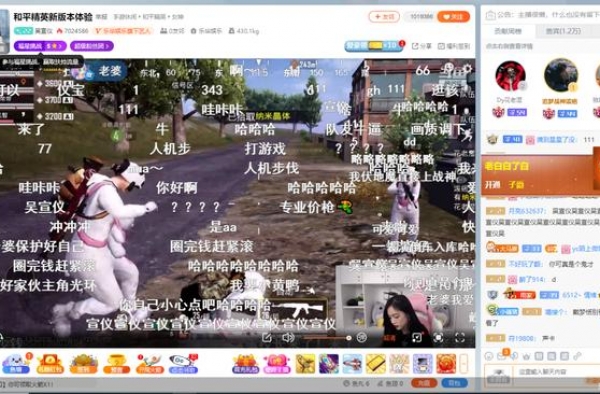Select the contribution ranking tab
This screenshot has width=600, height=394.
tap(508, 31)
